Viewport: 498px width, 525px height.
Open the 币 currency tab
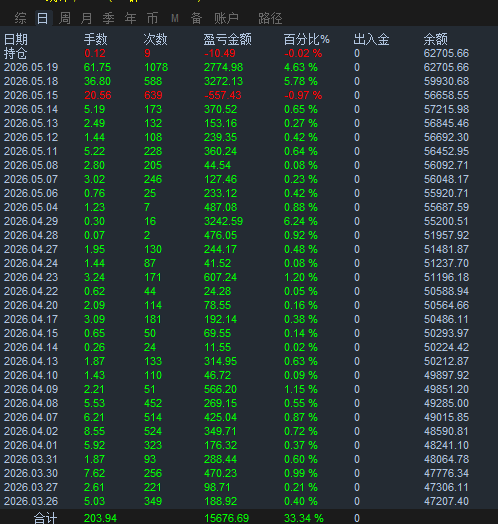153,18
